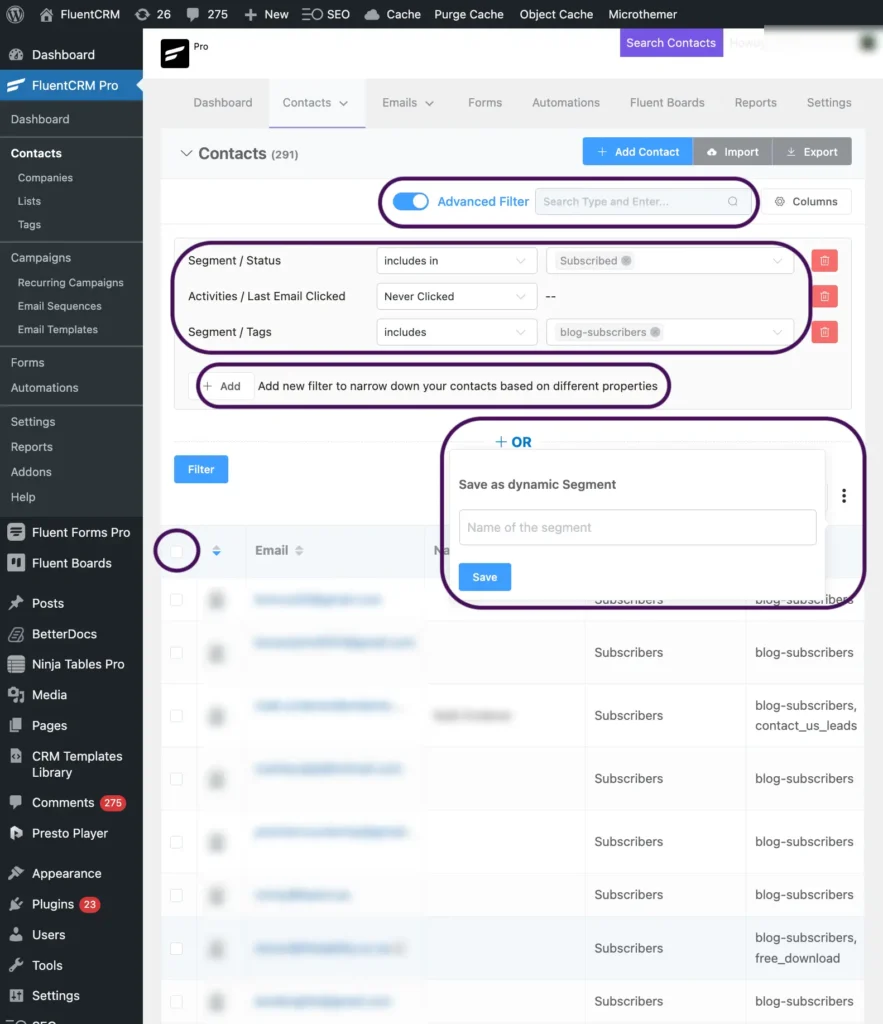
Task: Click the search magnifier icon
Action: (x=733, y=201)
